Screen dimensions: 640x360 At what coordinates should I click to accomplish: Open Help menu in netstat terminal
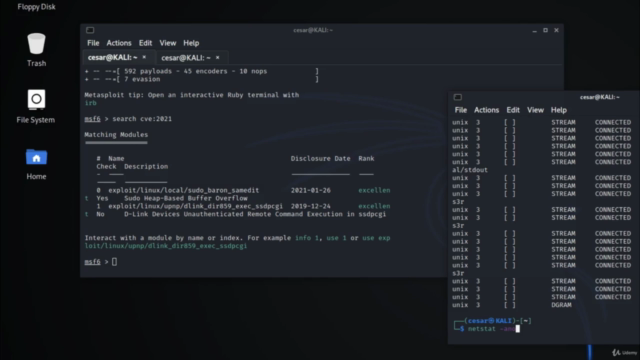(x=559, y=110)
